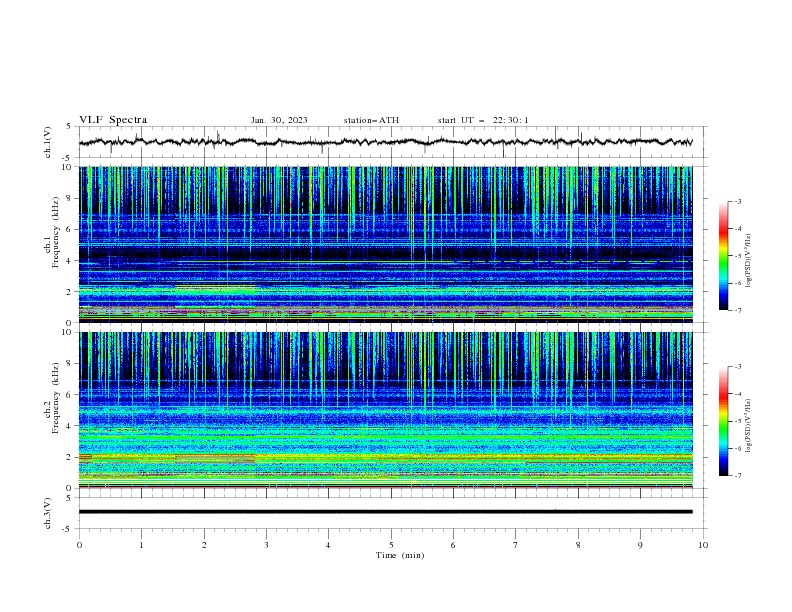The image size is (792, 612).
Task: Click the time axis tick label "5"
Action: (x=391, y=545)
